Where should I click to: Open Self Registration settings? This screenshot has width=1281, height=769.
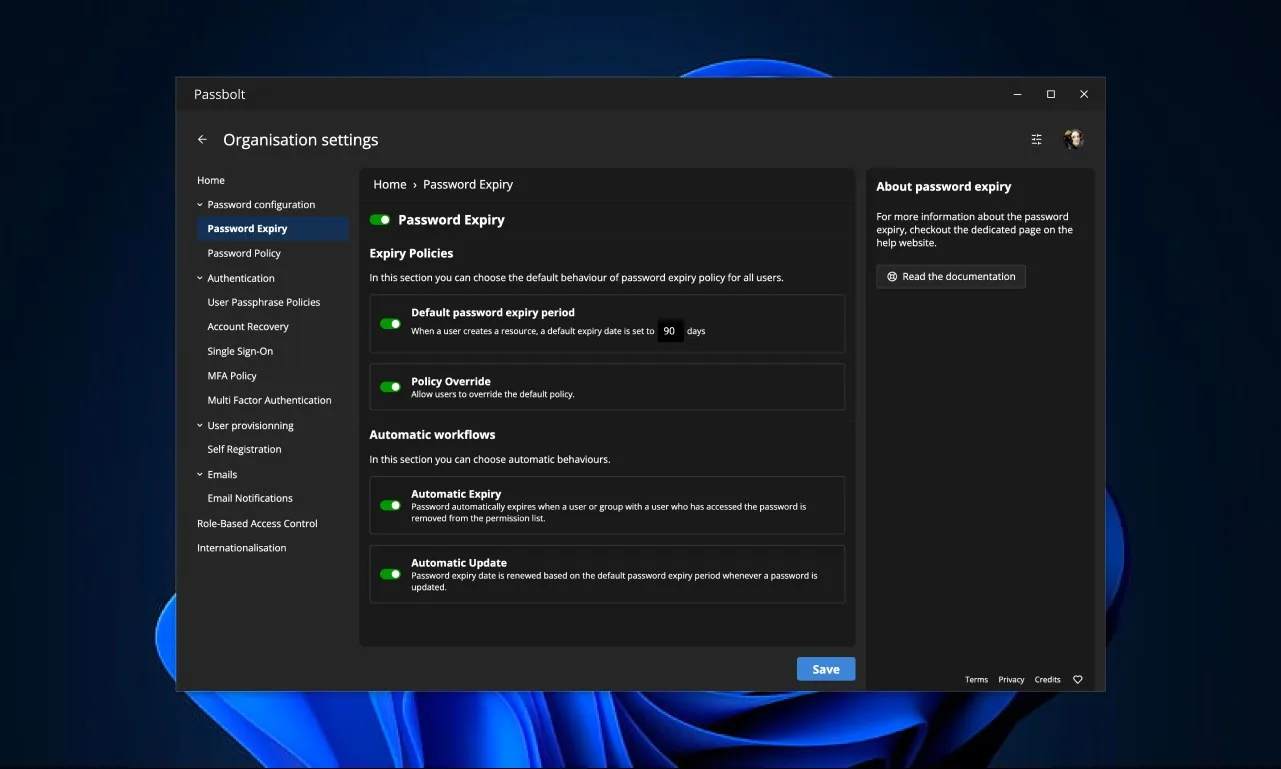click(x=244, y=450)
